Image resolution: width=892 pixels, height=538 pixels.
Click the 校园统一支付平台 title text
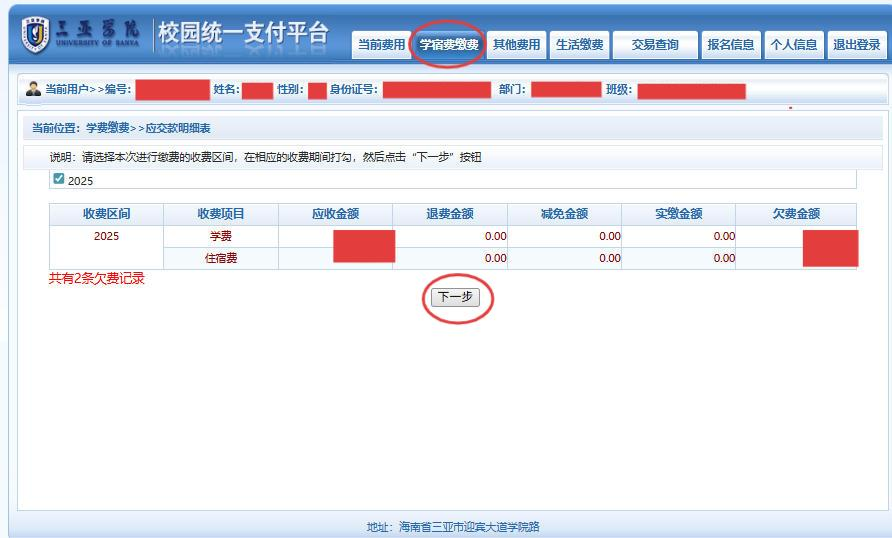point(243,34)
